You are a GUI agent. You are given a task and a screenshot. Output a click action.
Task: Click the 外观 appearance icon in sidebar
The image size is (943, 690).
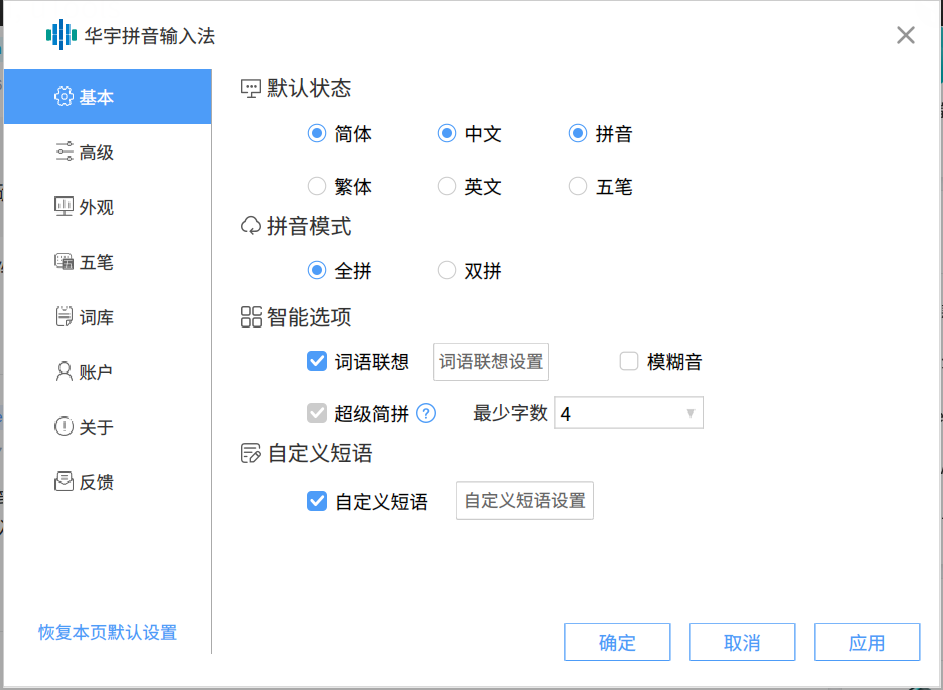63,206
